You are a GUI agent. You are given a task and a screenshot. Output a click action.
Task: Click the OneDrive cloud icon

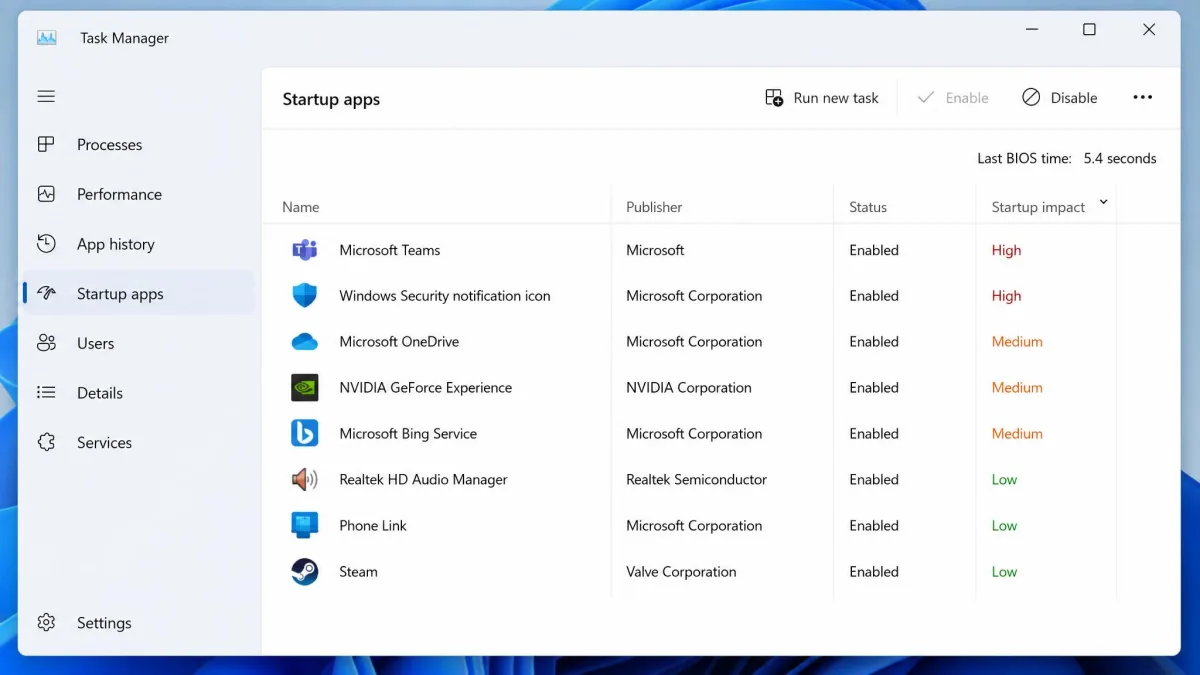[304, 342]
